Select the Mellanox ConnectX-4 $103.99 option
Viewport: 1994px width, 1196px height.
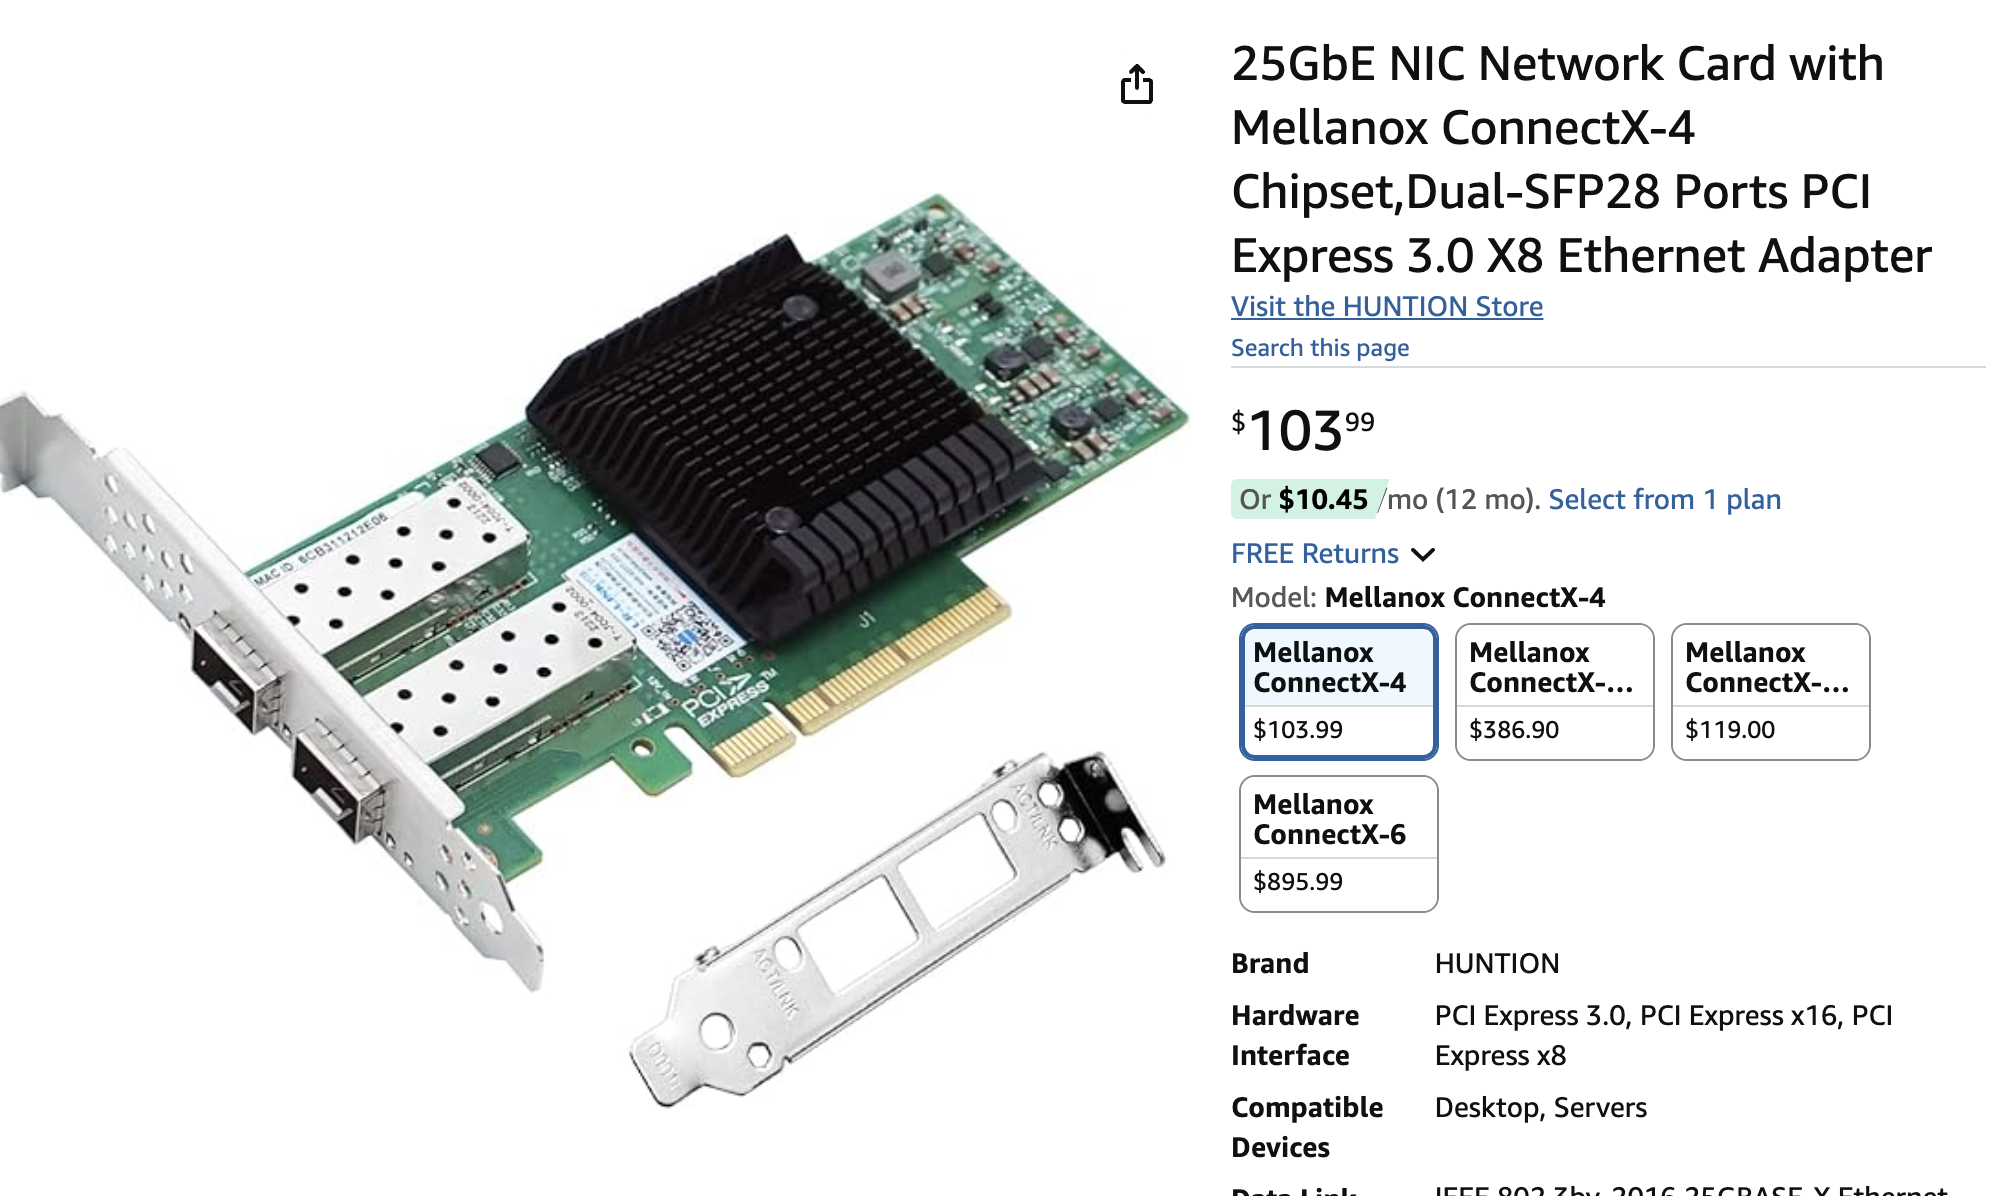click(1338, 692)
